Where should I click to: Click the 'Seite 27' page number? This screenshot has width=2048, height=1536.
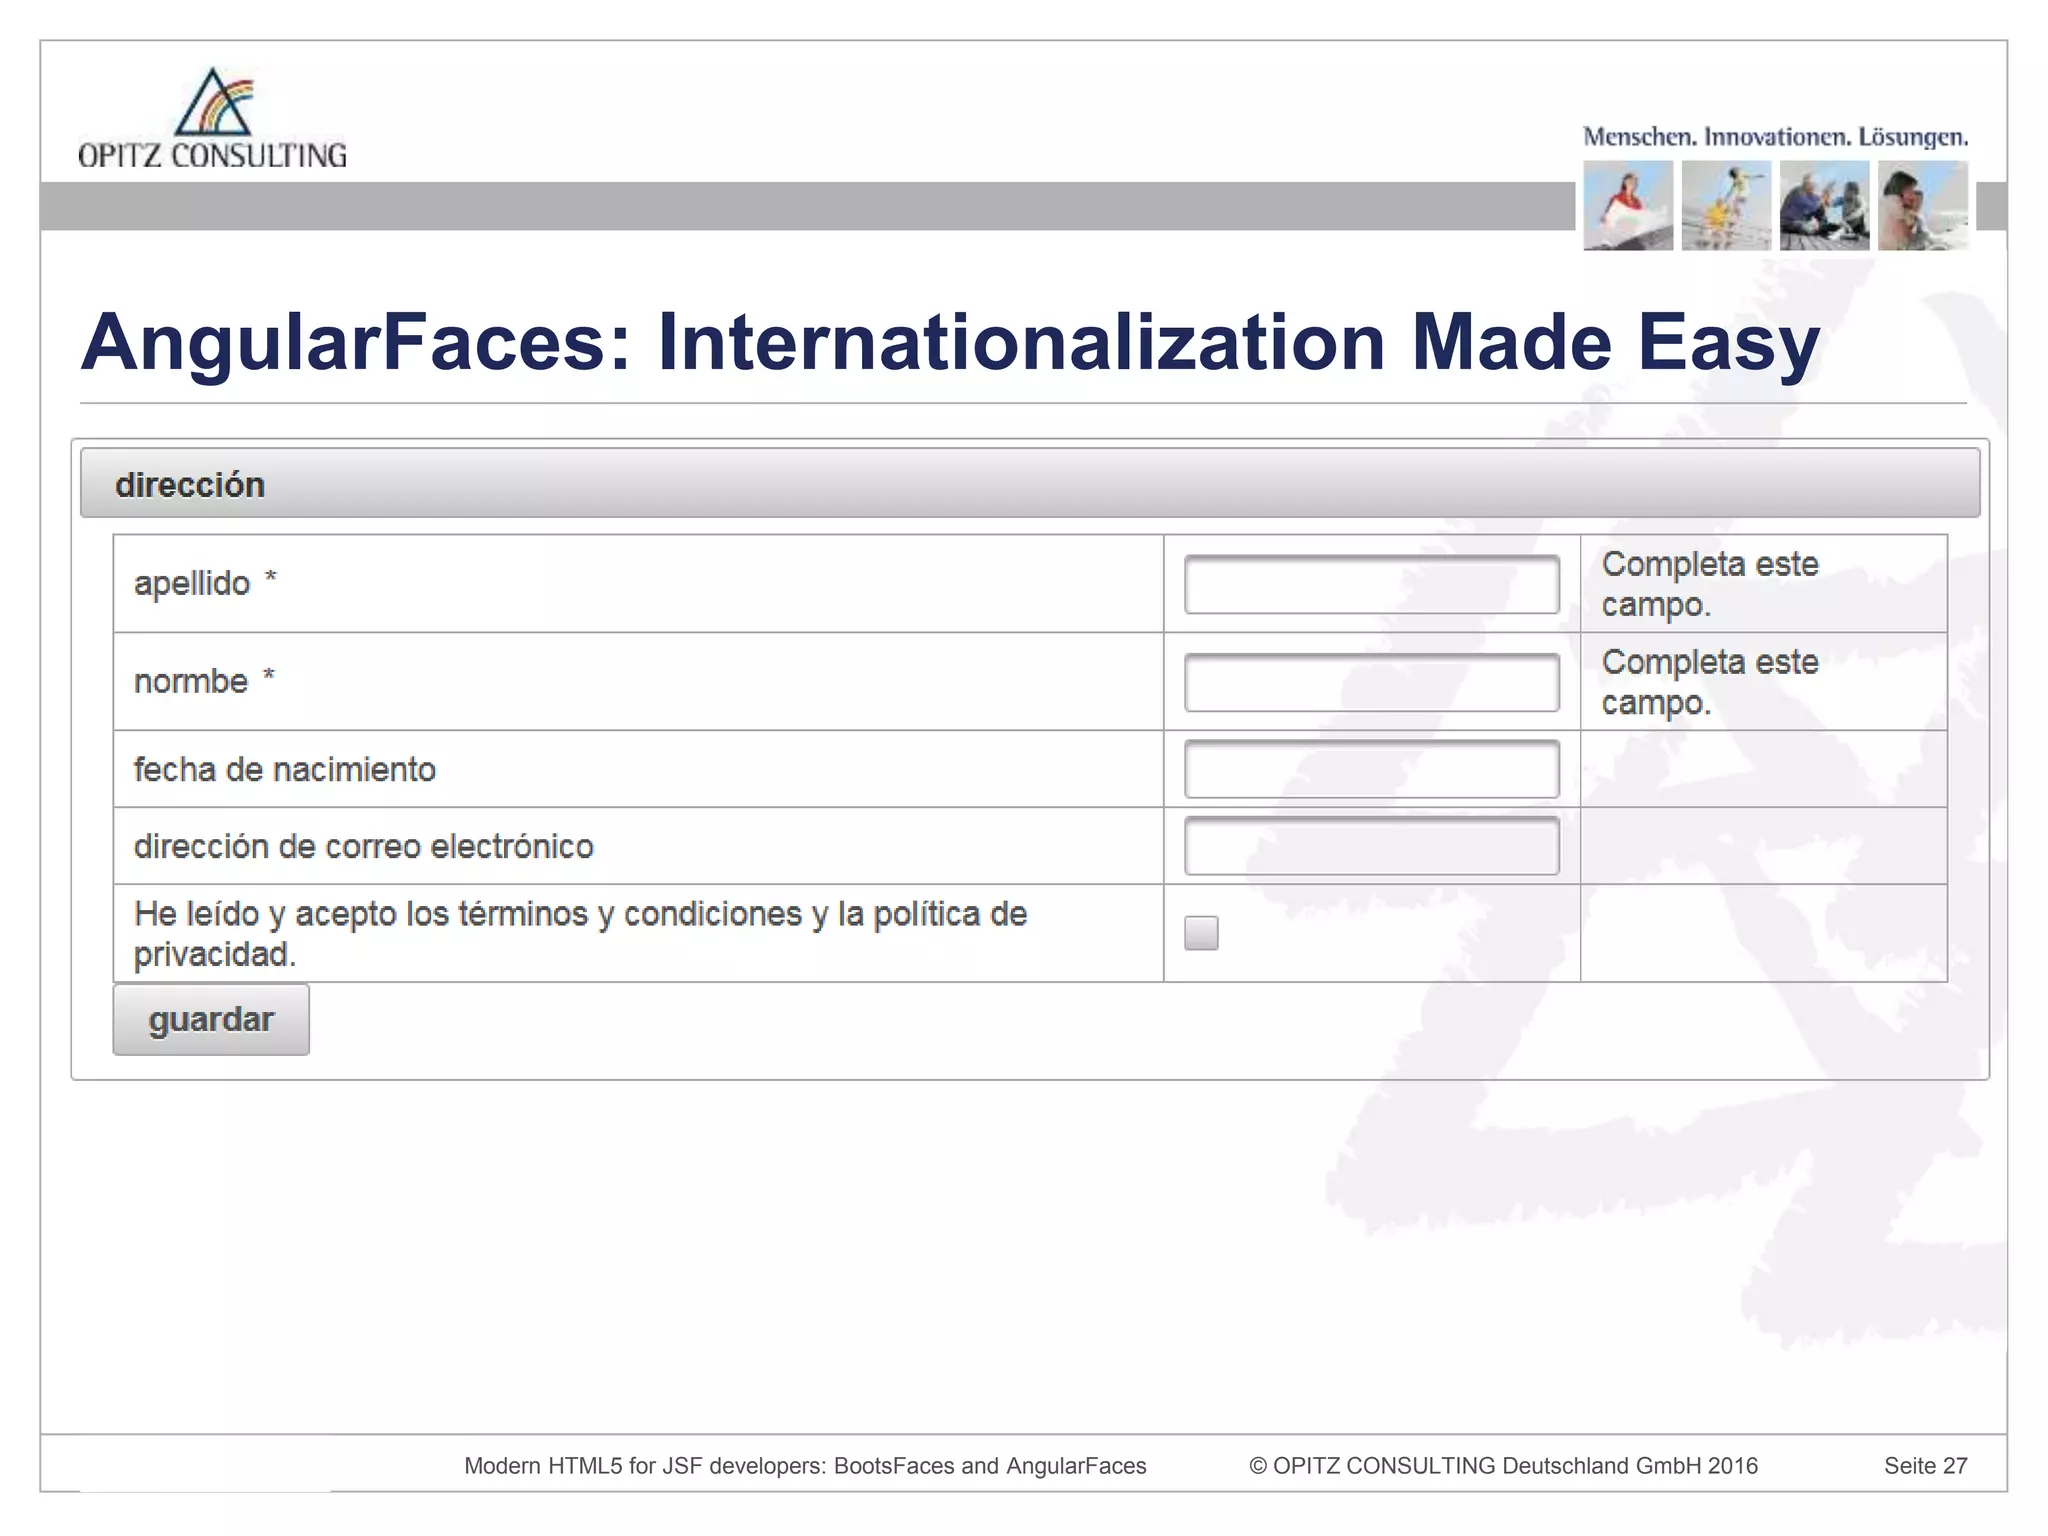[1926, 1466]
